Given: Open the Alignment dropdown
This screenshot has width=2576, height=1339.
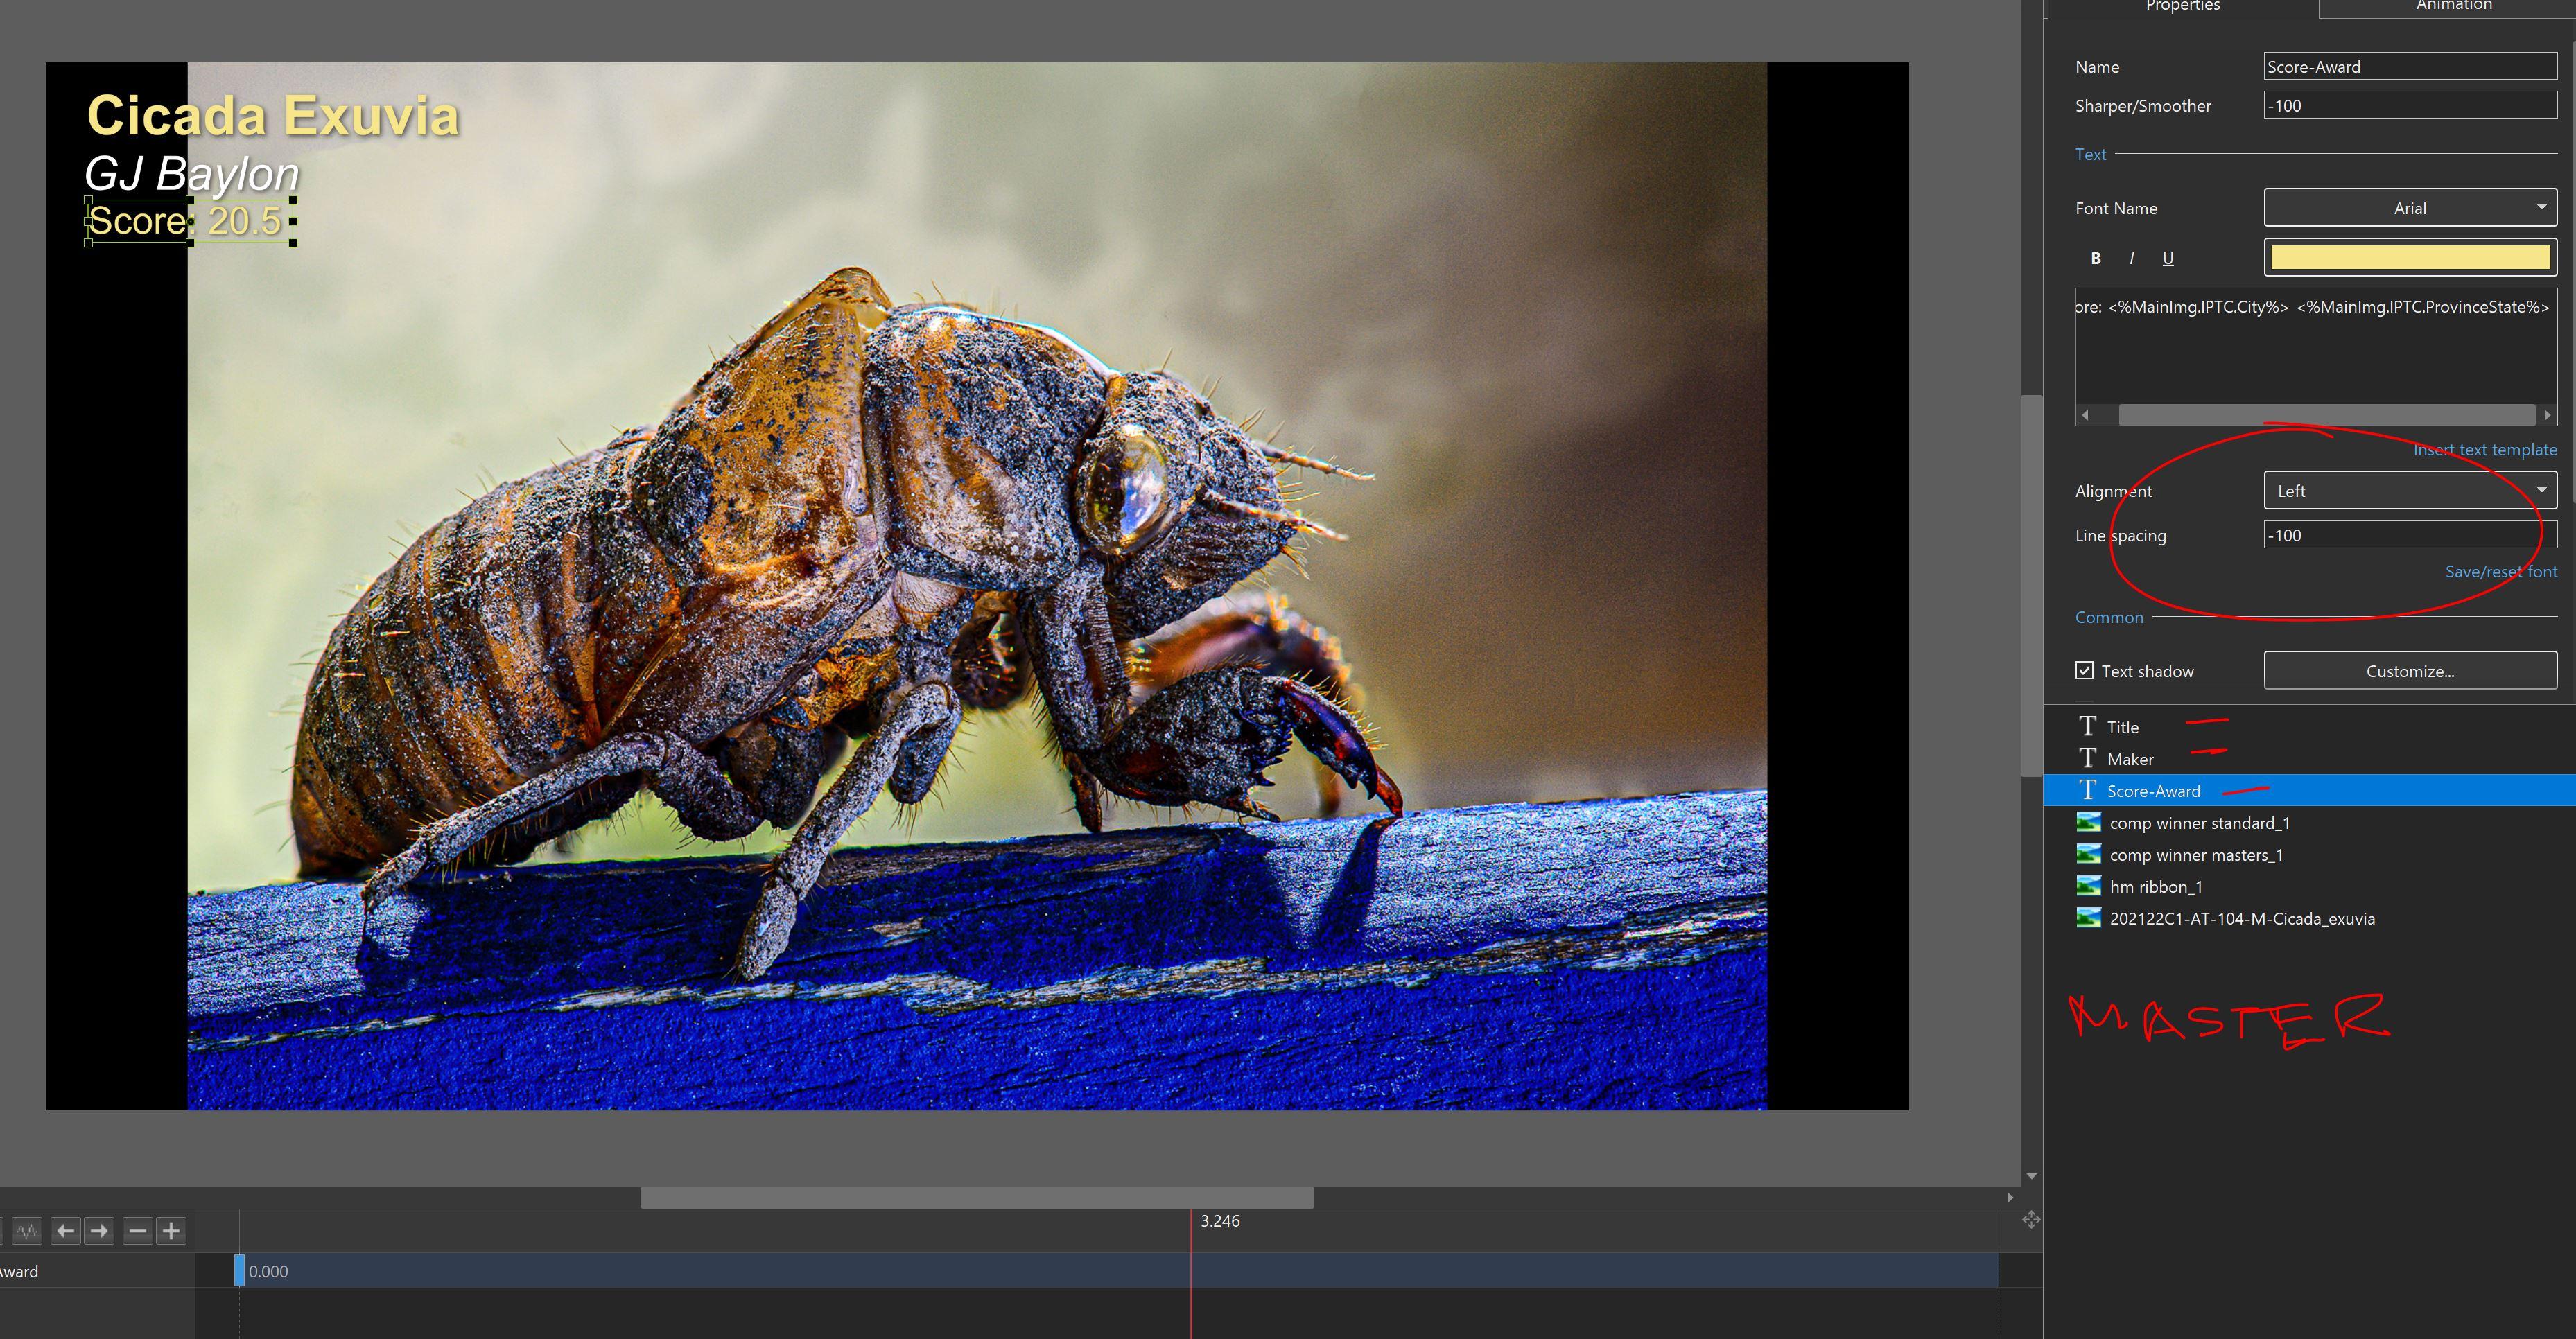Looking at the screenshot, I should [2409, 491].
